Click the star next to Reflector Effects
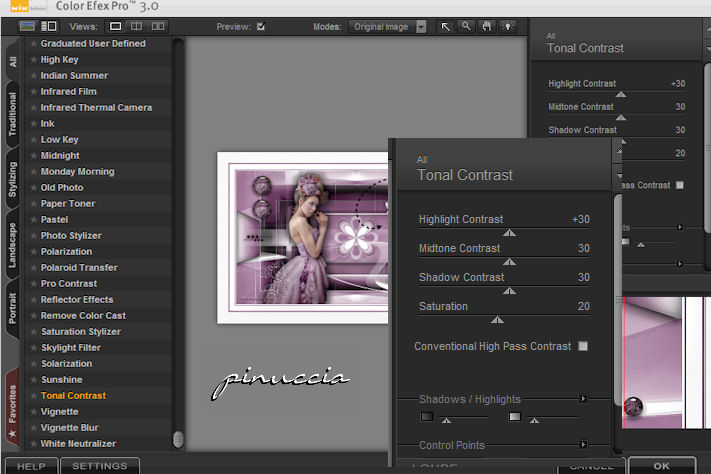 point(34,299)
